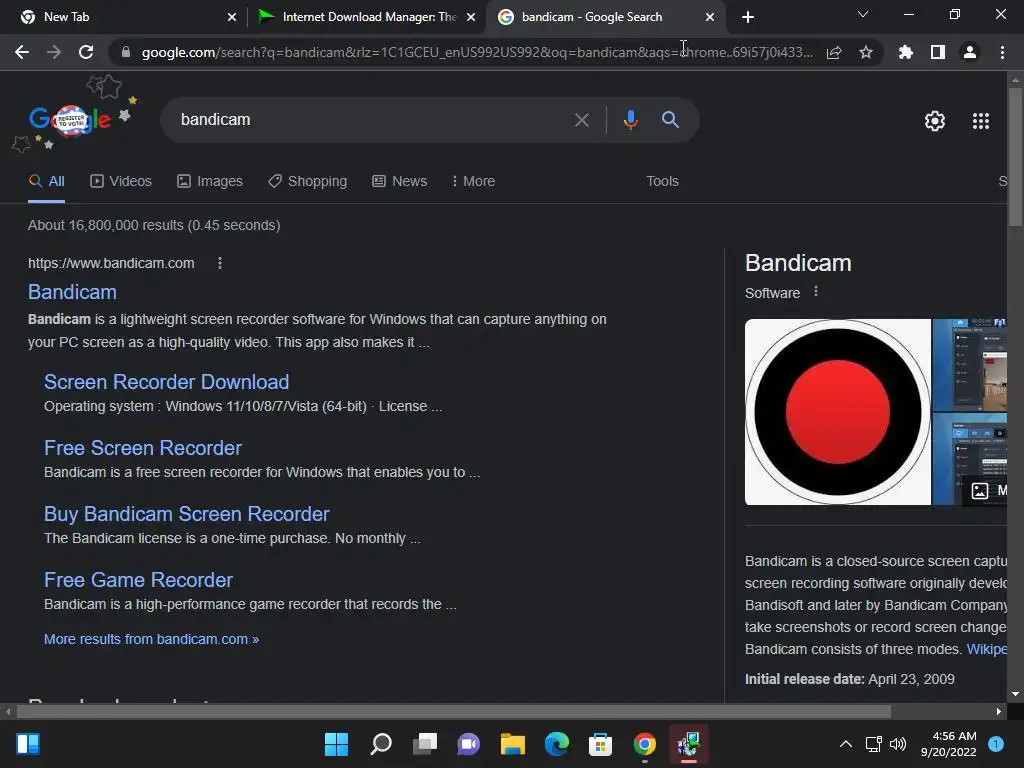
Task: Open the tab search dropdown chevron
Action: click(863, 14)
